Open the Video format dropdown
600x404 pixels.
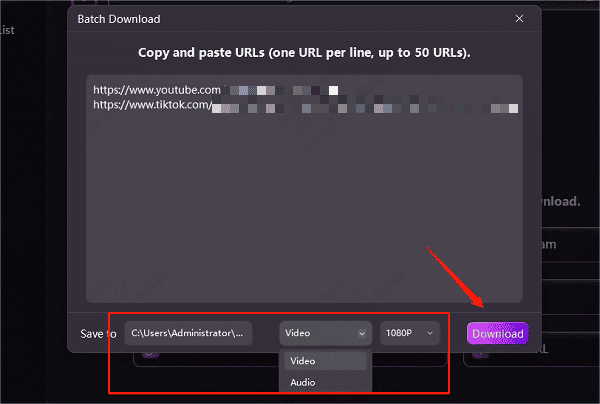[x=324, y=333]
